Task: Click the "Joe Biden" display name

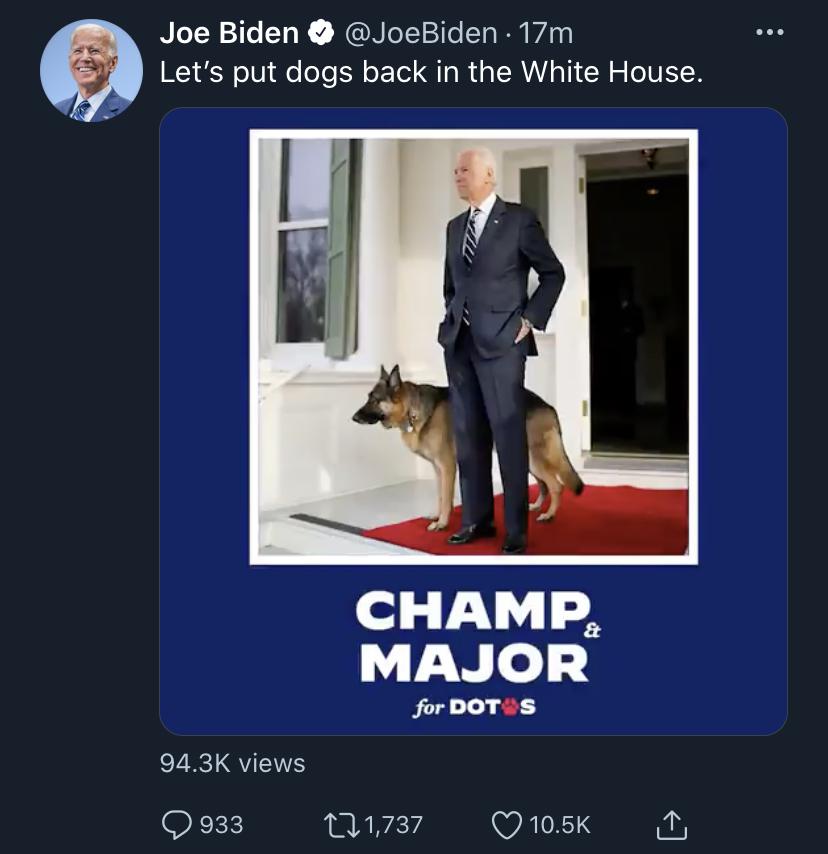Action: click(229, 33)
